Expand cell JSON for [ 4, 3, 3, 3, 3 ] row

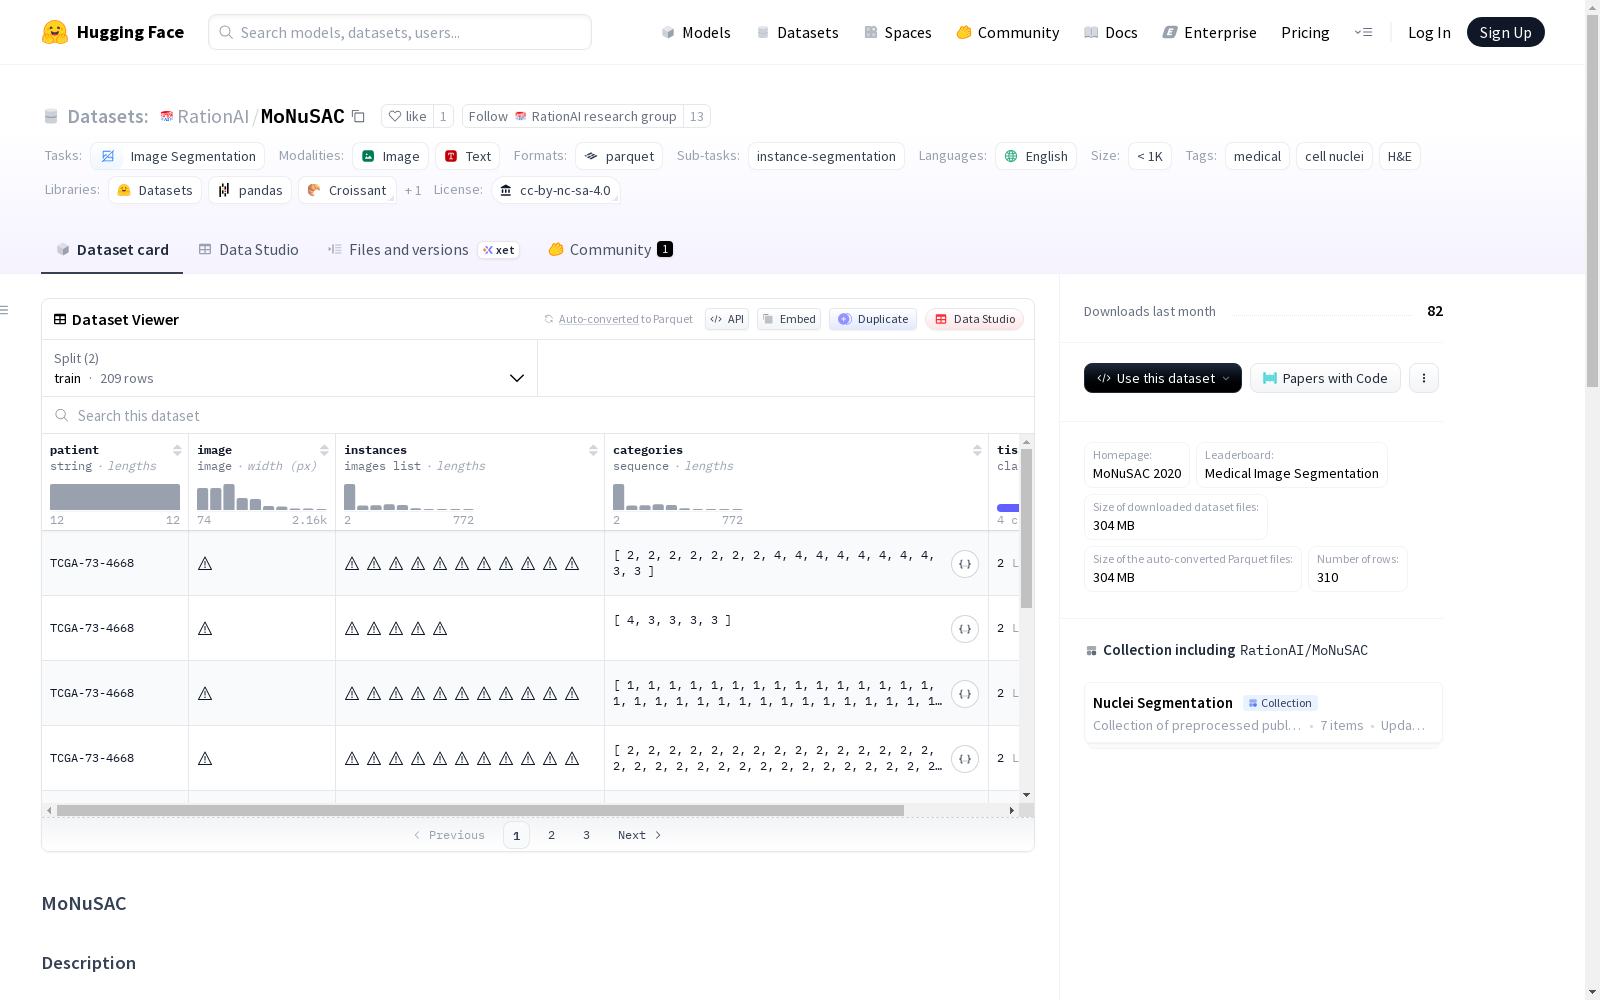pos(965,629)
